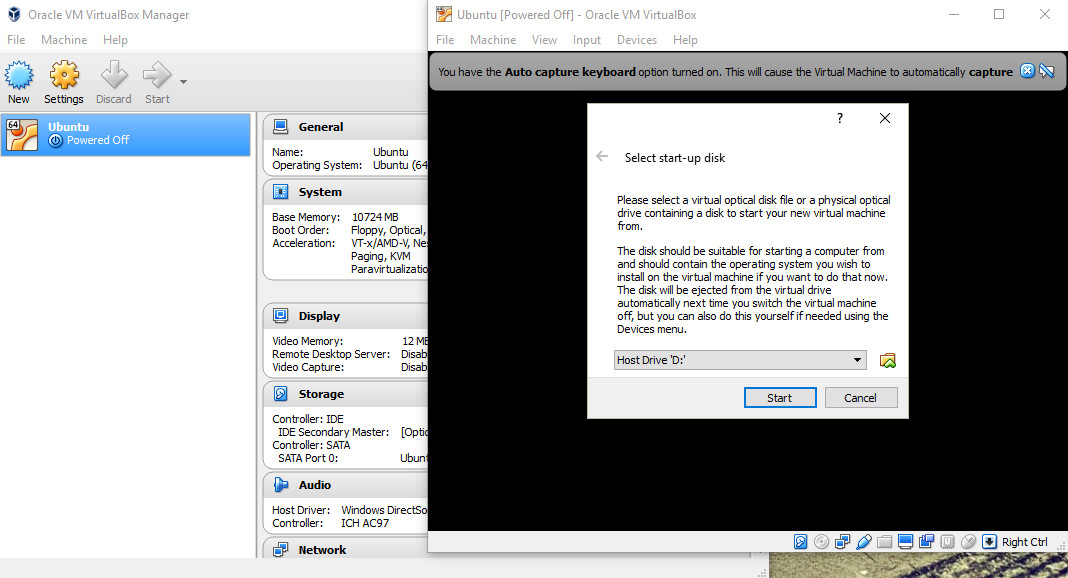This screenshot has width=1068, height=578.
Task: Open File menu in VirtualBox Manager
Action: click(x=16, y=40)
